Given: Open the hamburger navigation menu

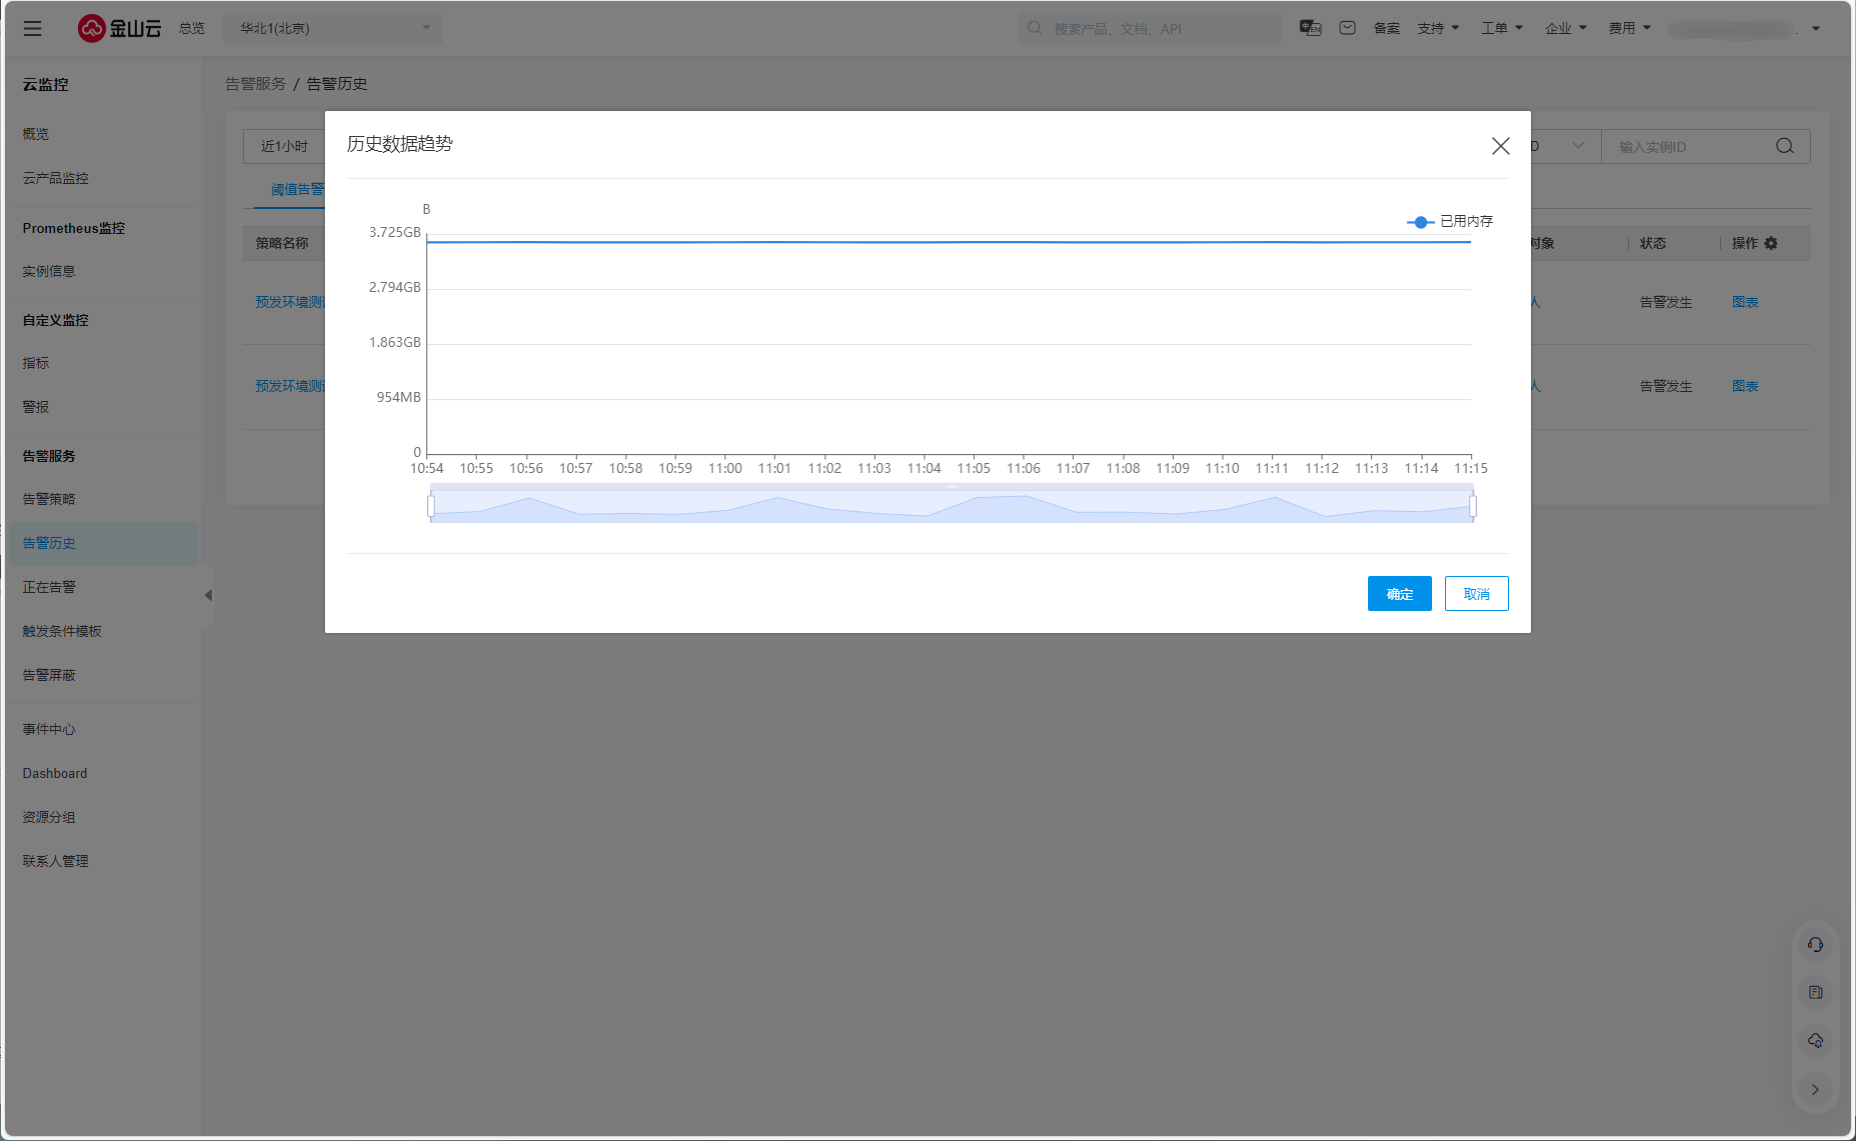Looking at the screenshot, I should point(33,28).
